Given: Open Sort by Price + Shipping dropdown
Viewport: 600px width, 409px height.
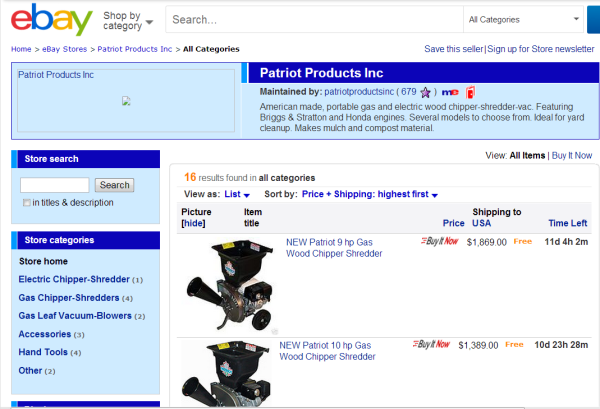Looking at the screenshot, I should pos(370,194).
